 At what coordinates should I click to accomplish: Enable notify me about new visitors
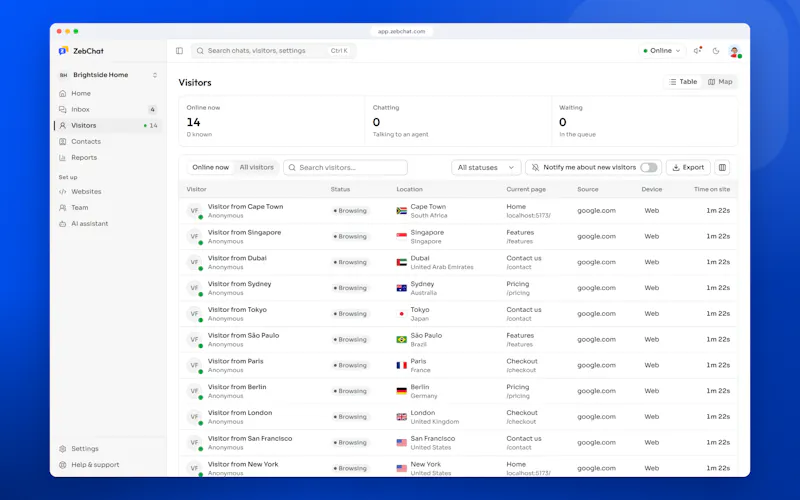pos(648,167)
